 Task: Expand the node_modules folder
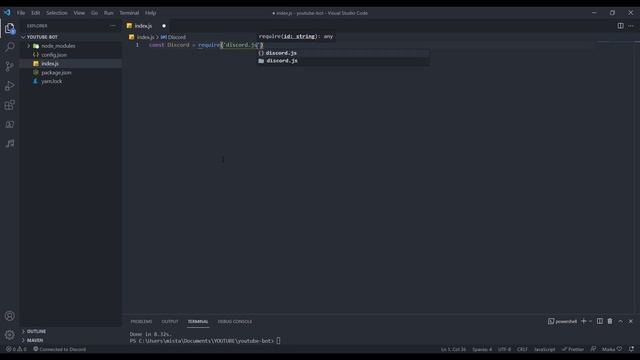[72, 46]
